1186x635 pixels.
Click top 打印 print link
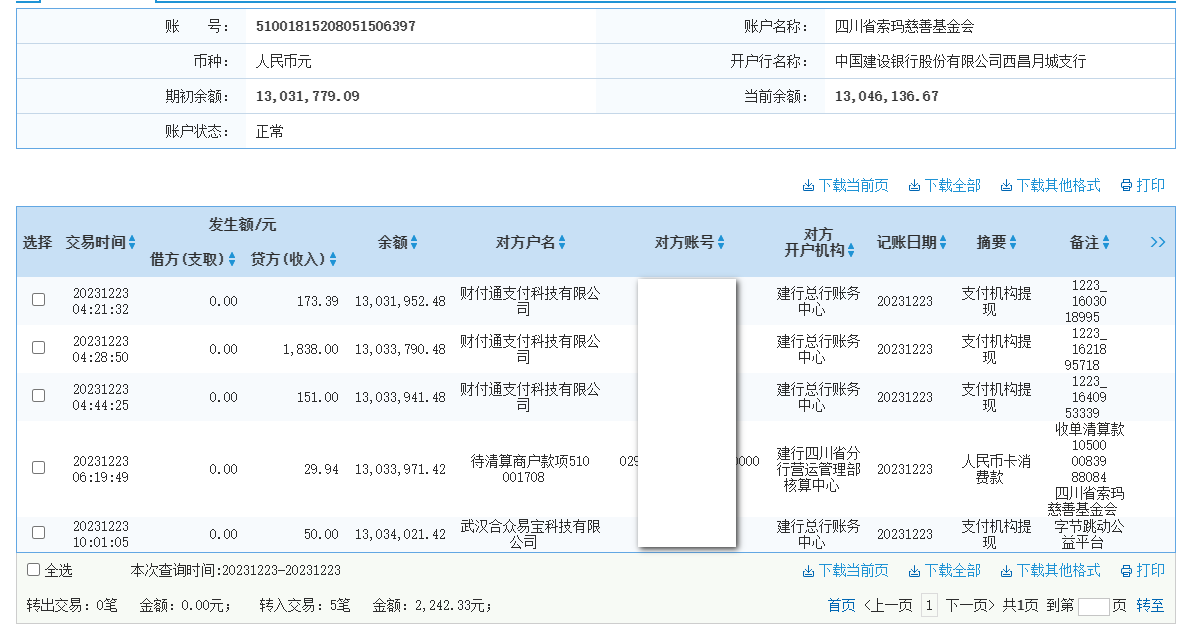point(1142,185)
